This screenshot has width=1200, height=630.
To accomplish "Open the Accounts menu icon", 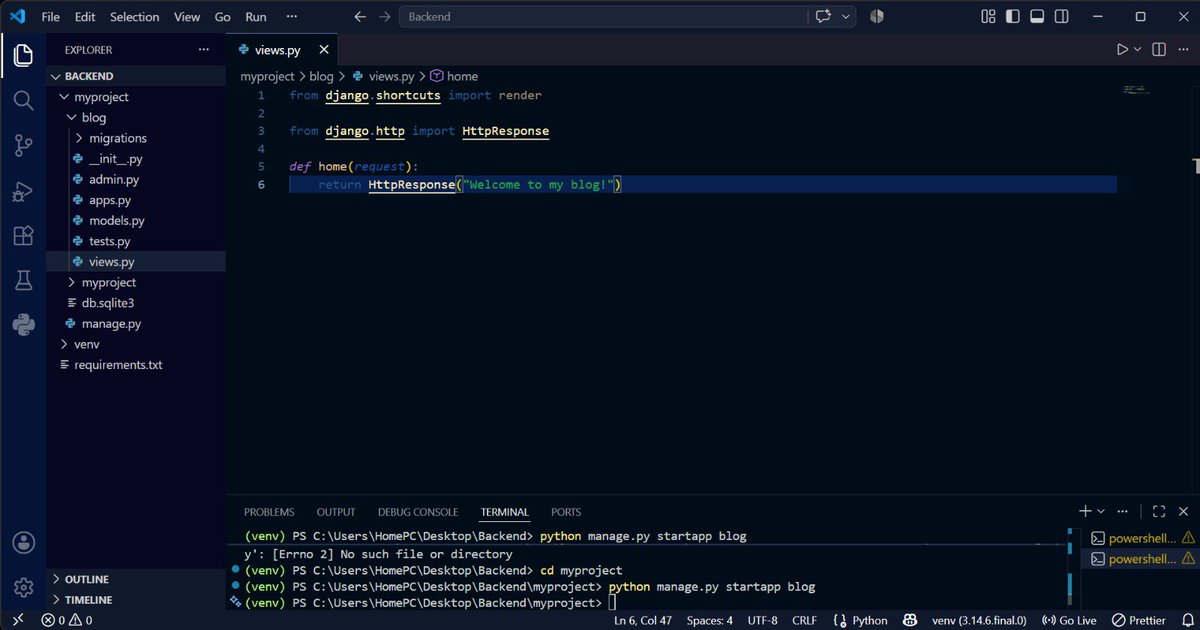I will coord(23,542).
